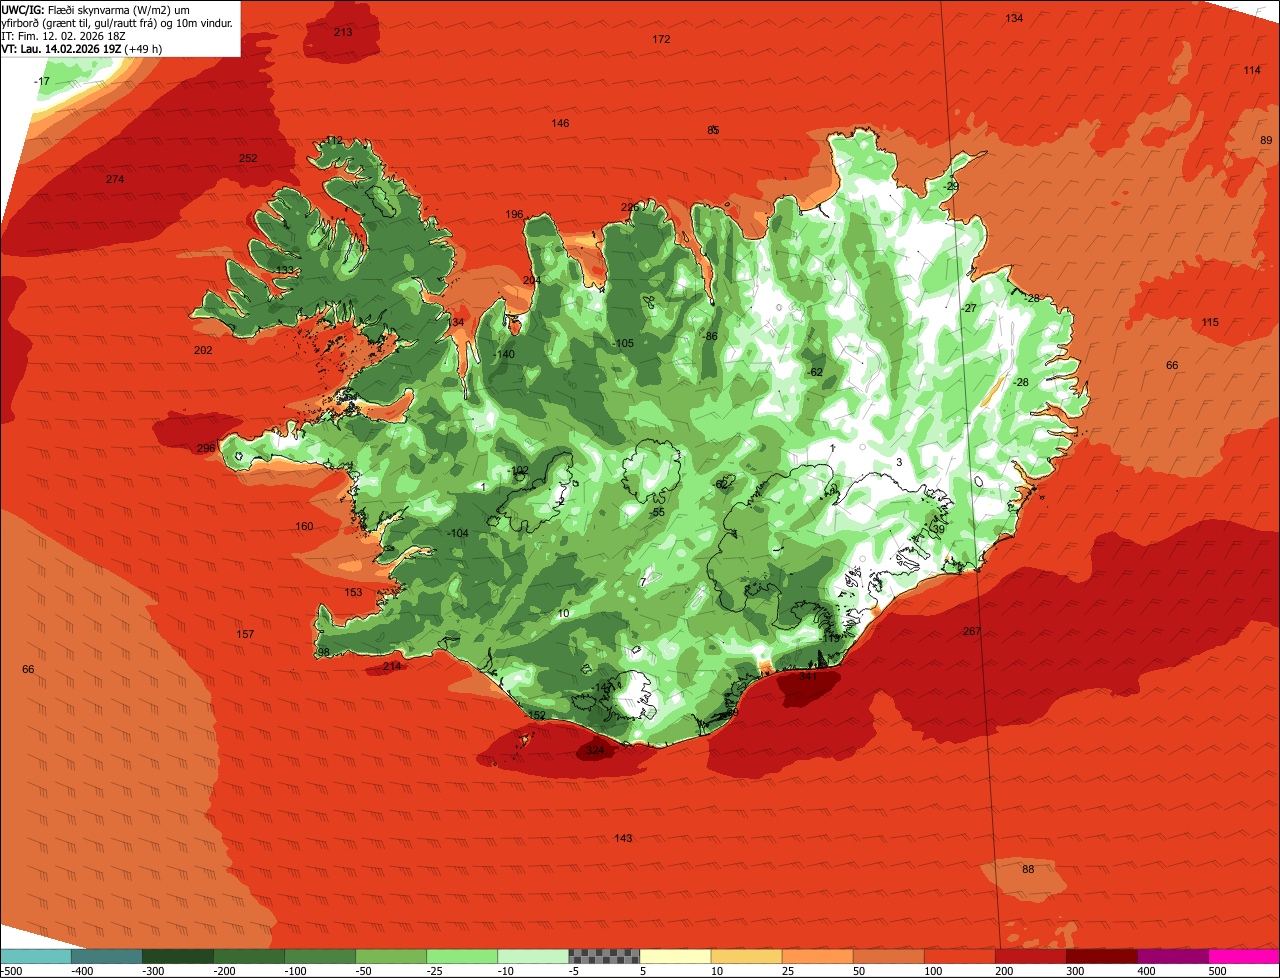Click the map value 157

pyautogui.click(x=245, y=634)
